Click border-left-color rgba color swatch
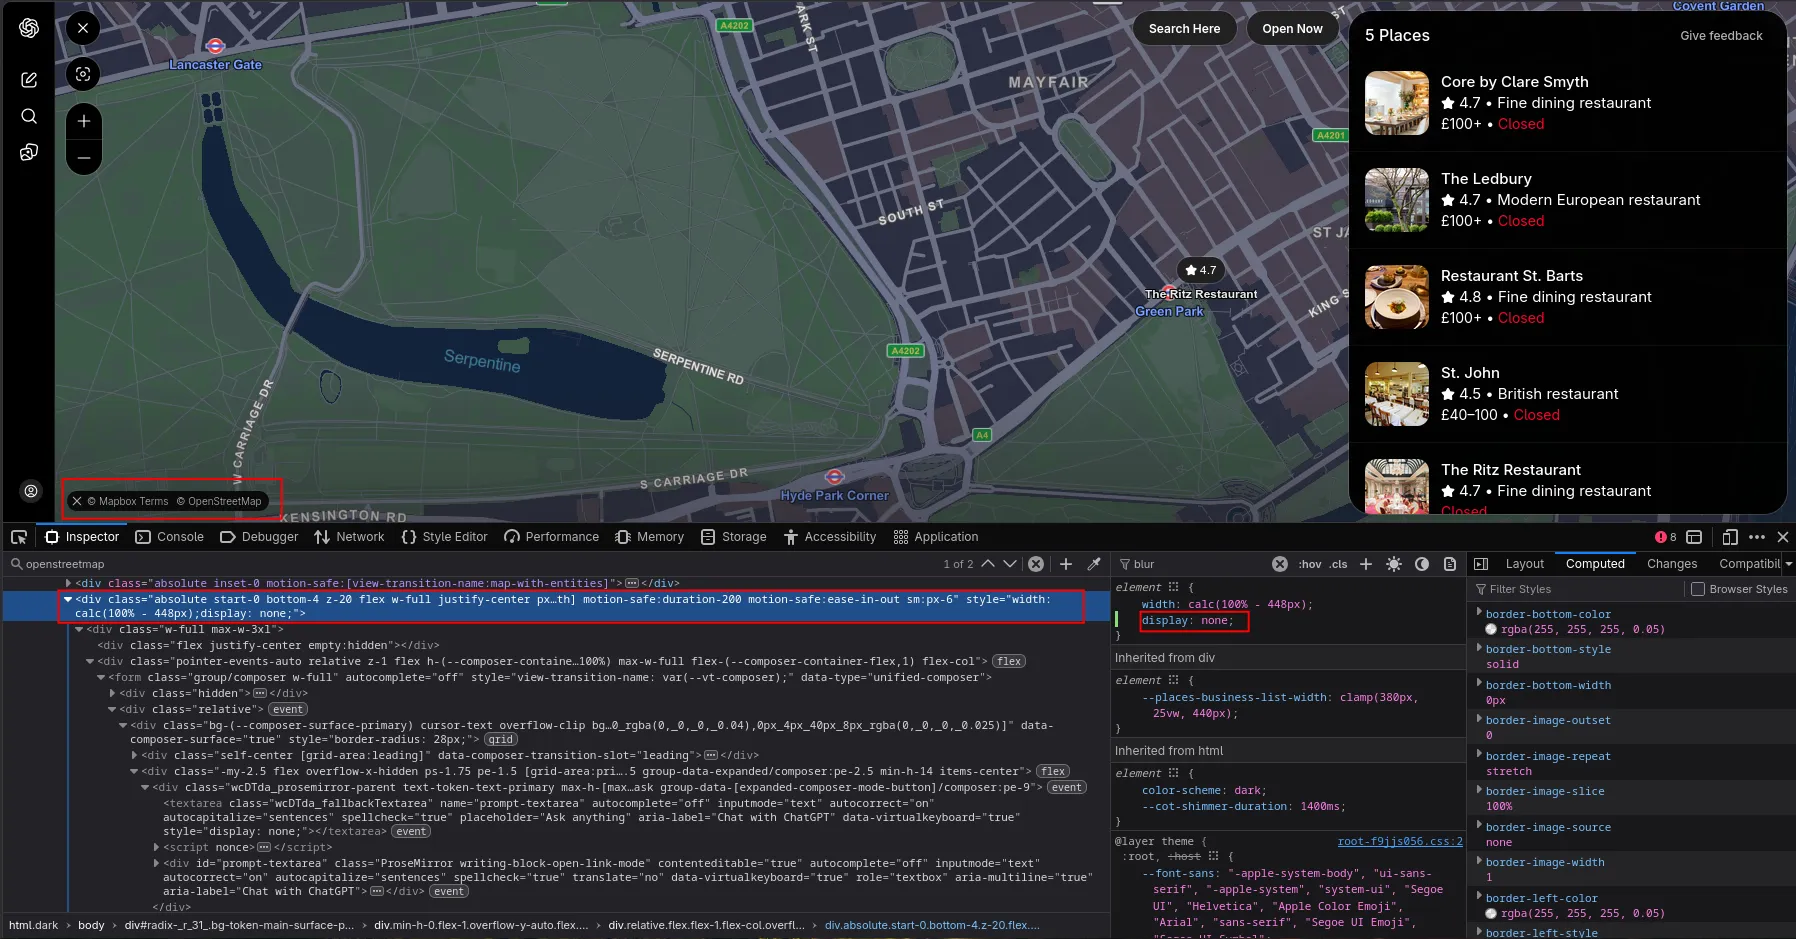 coord(1491,913)
